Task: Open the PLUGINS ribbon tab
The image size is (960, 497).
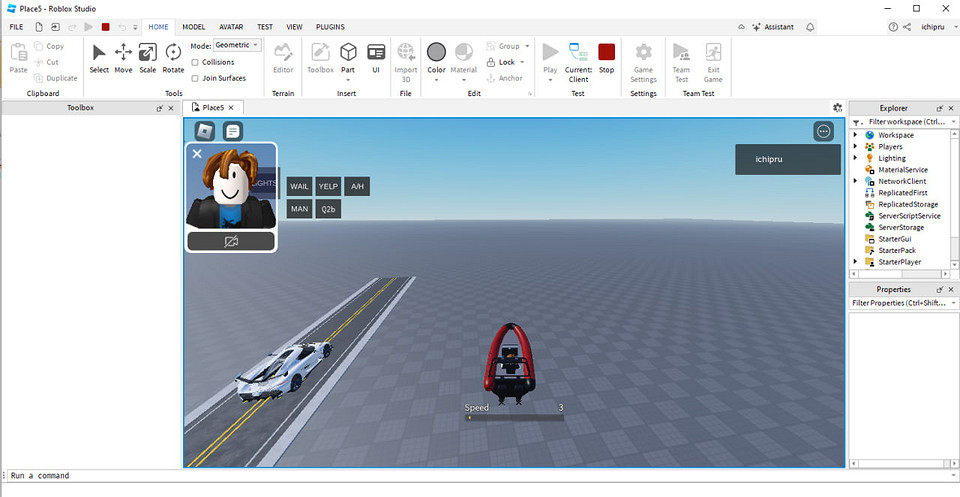Action: coord(330,27)
